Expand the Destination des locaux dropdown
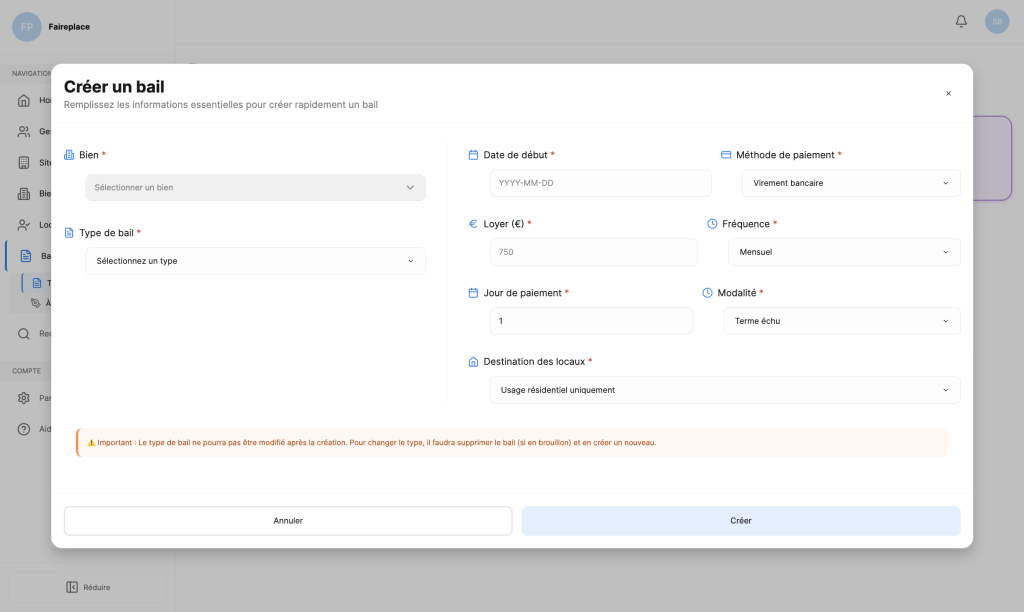The image size is (1024, 612). click(724, 390)
